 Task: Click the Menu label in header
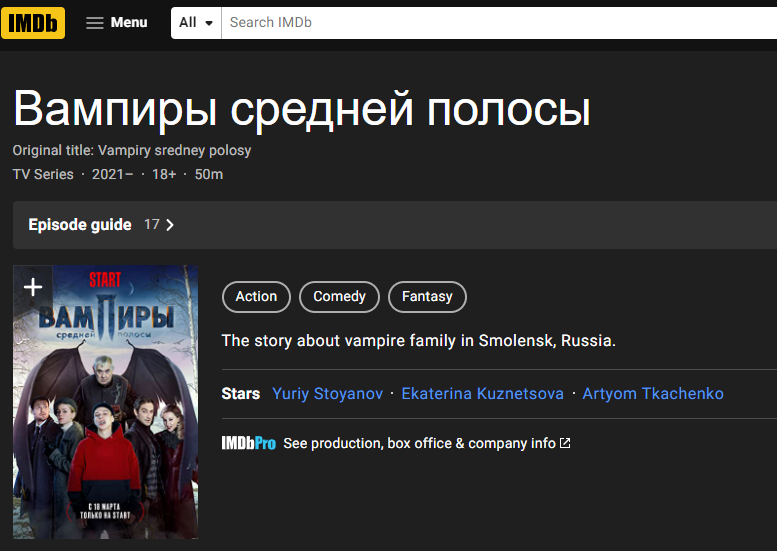tap(129, 22)
